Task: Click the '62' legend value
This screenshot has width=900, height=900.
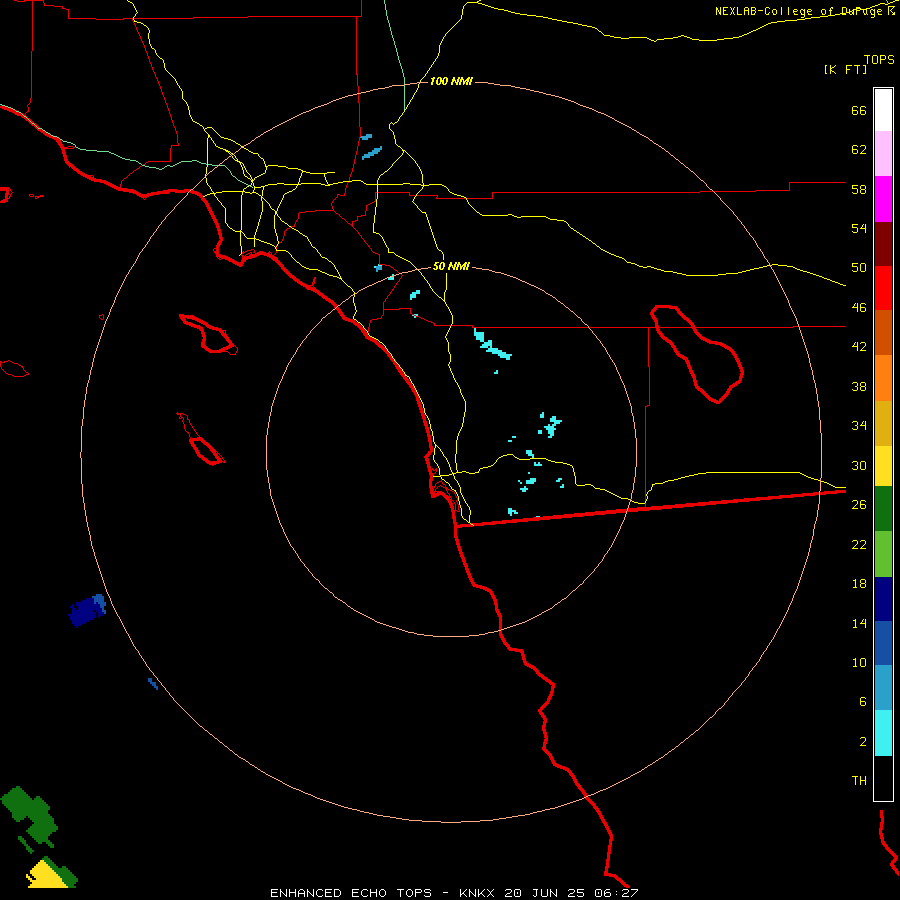Action: [x=859, y=150]
